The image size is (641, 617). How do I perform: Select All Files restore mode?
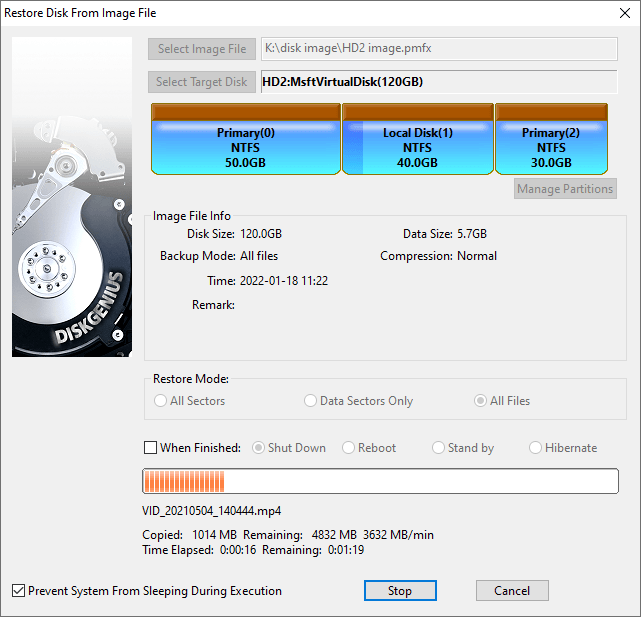pyautogui.click(x=481, y=401)
